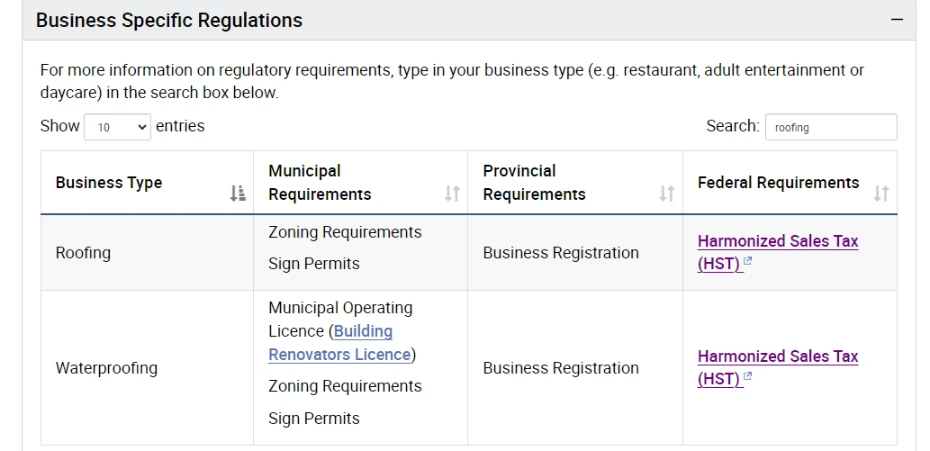Click the Business Specific Regulations heading

(x=169, y=20)
